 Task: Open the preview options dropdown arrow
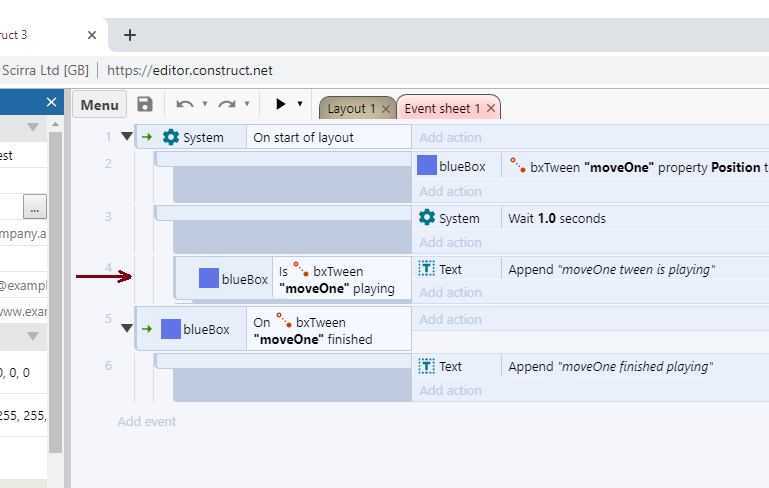click(300, 103)
